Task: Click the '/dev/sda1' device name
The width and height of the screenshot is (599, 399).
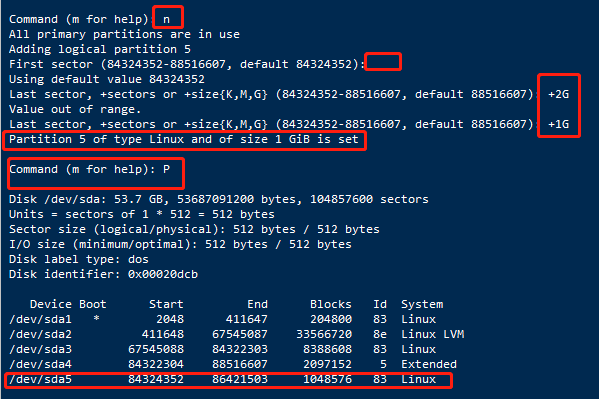Action: (40, 319)
